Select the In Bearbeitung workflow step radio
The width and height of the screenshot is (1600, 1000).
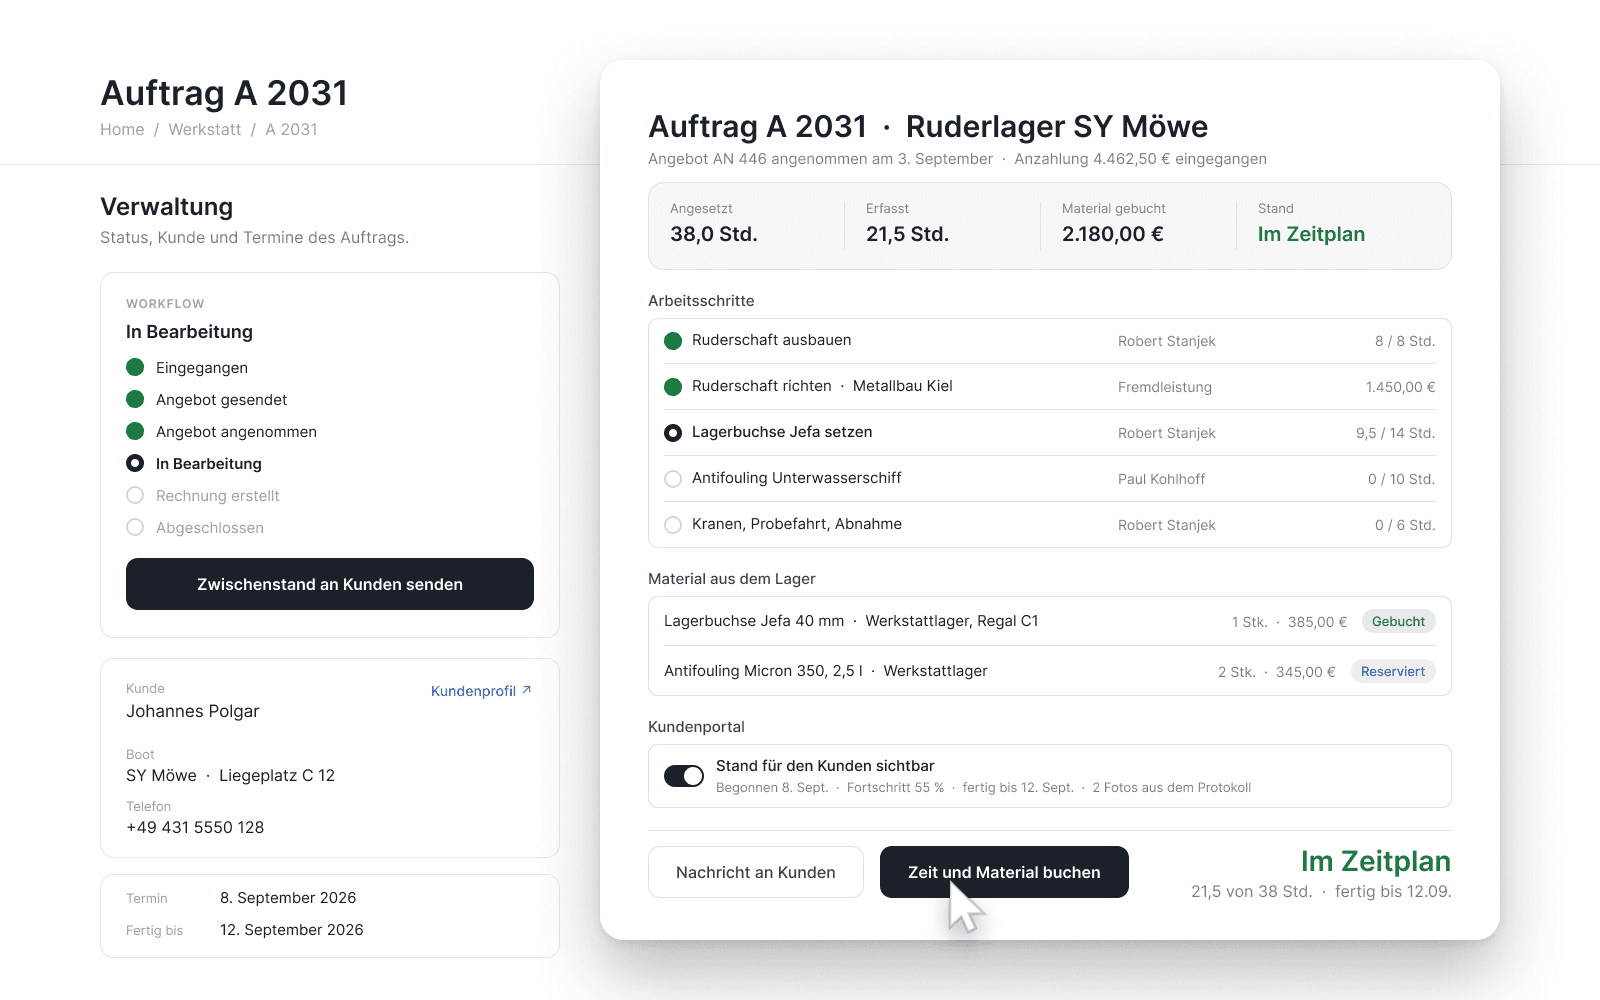(x=135, y=463)
